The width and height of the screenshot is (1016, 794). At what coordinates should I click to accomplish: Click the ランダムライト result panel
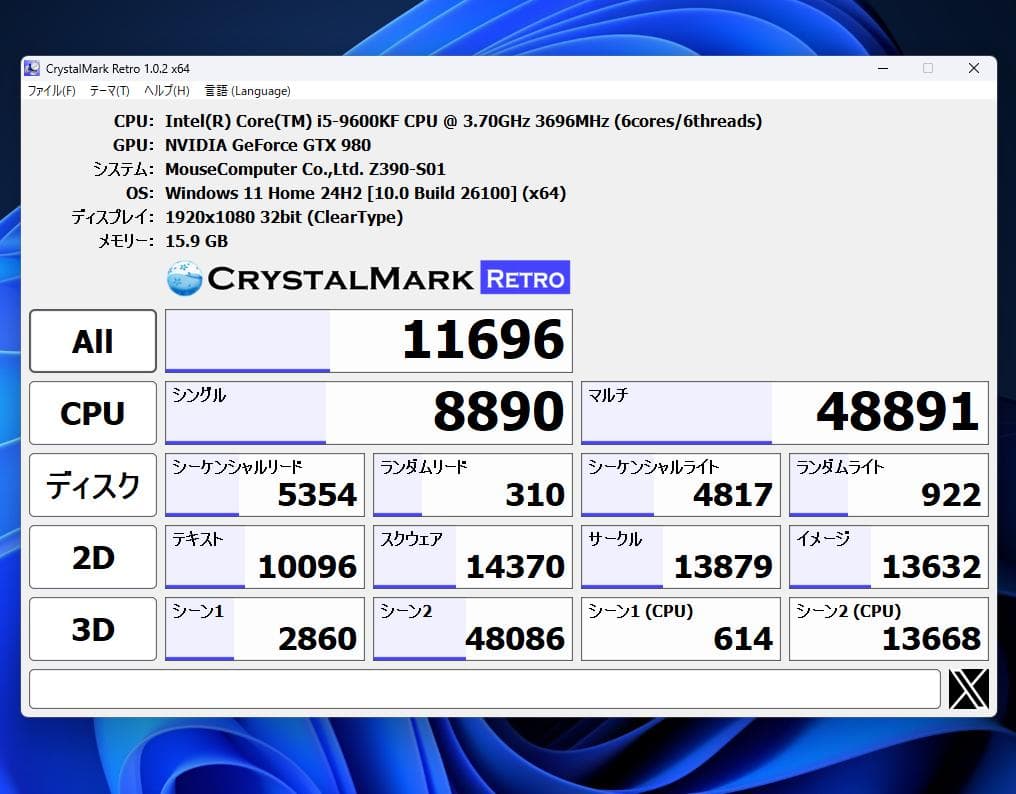[x=888, y=485]
